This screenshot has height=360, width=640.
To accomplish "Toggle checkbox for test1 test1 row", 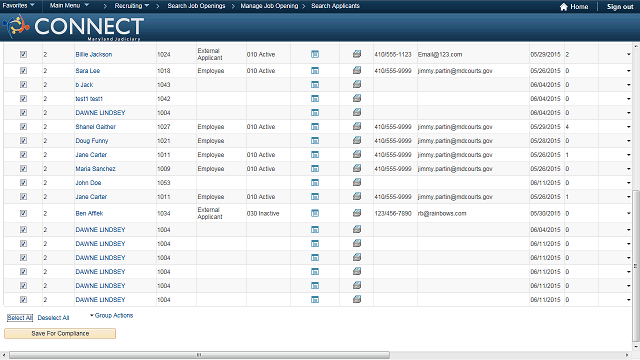I will 23,98.
